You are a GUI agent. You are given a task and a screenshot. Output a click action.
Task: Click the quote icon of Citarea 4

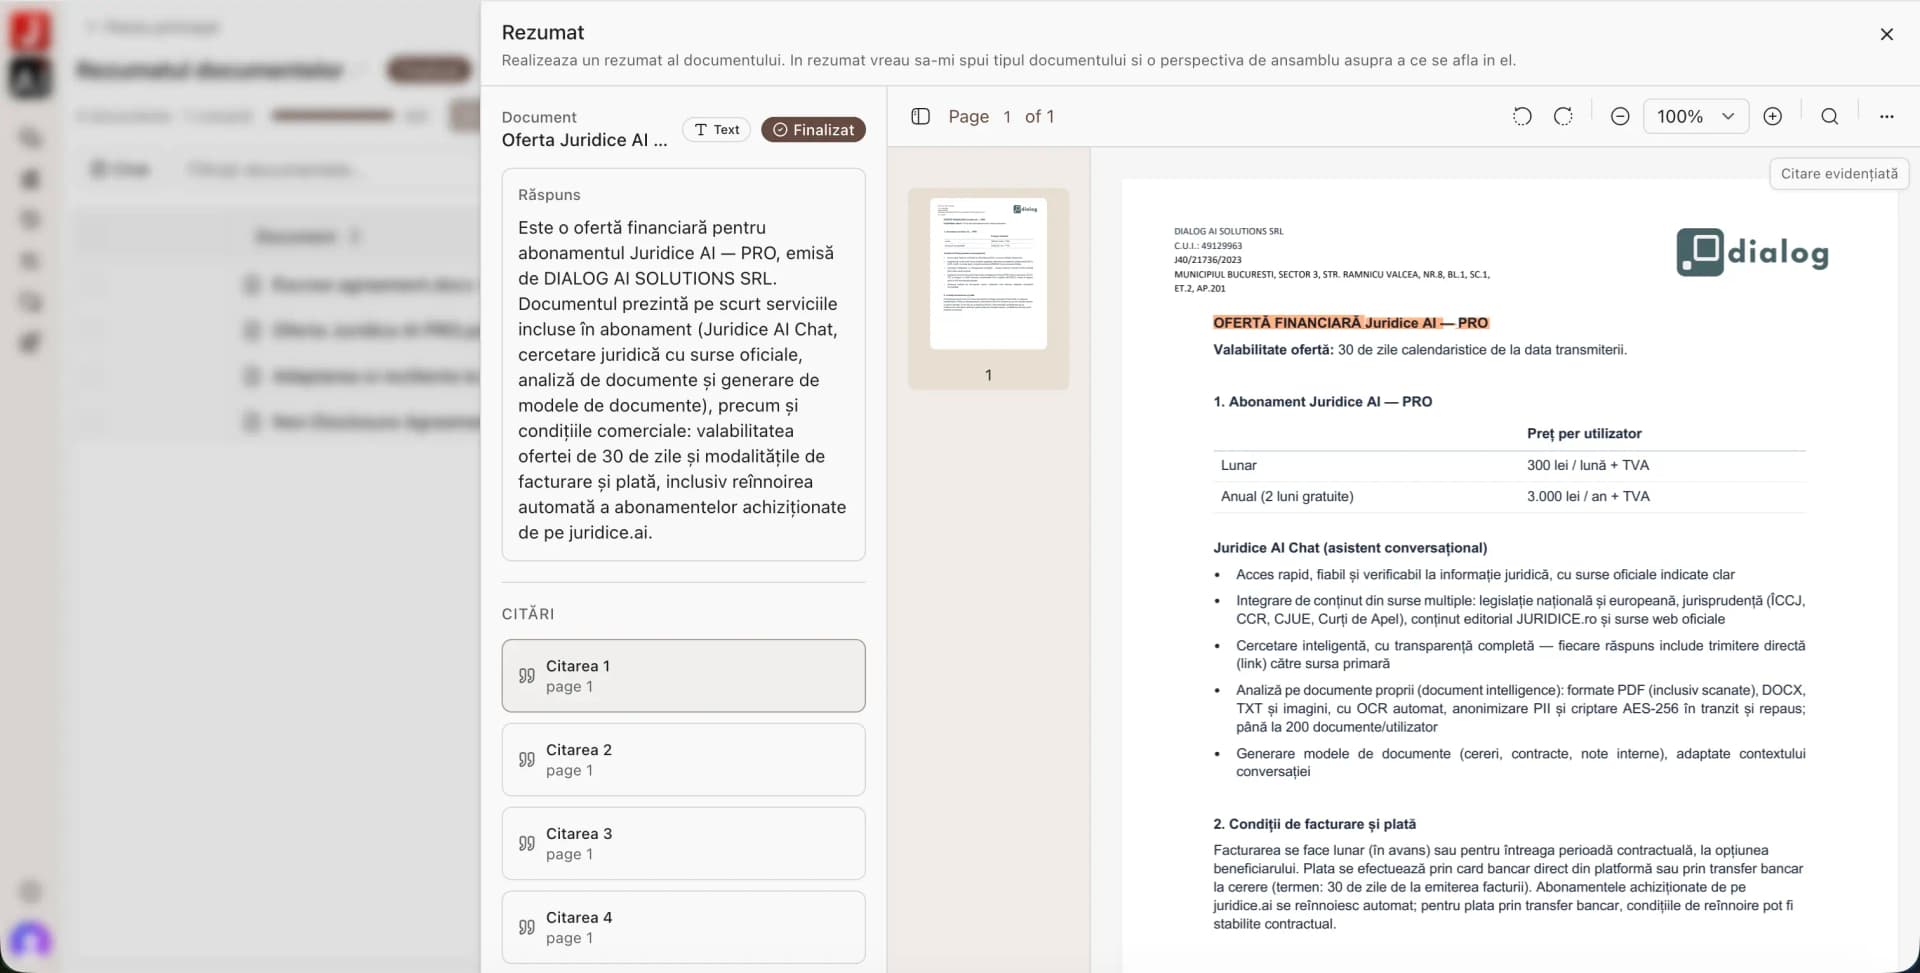[527, 928]
